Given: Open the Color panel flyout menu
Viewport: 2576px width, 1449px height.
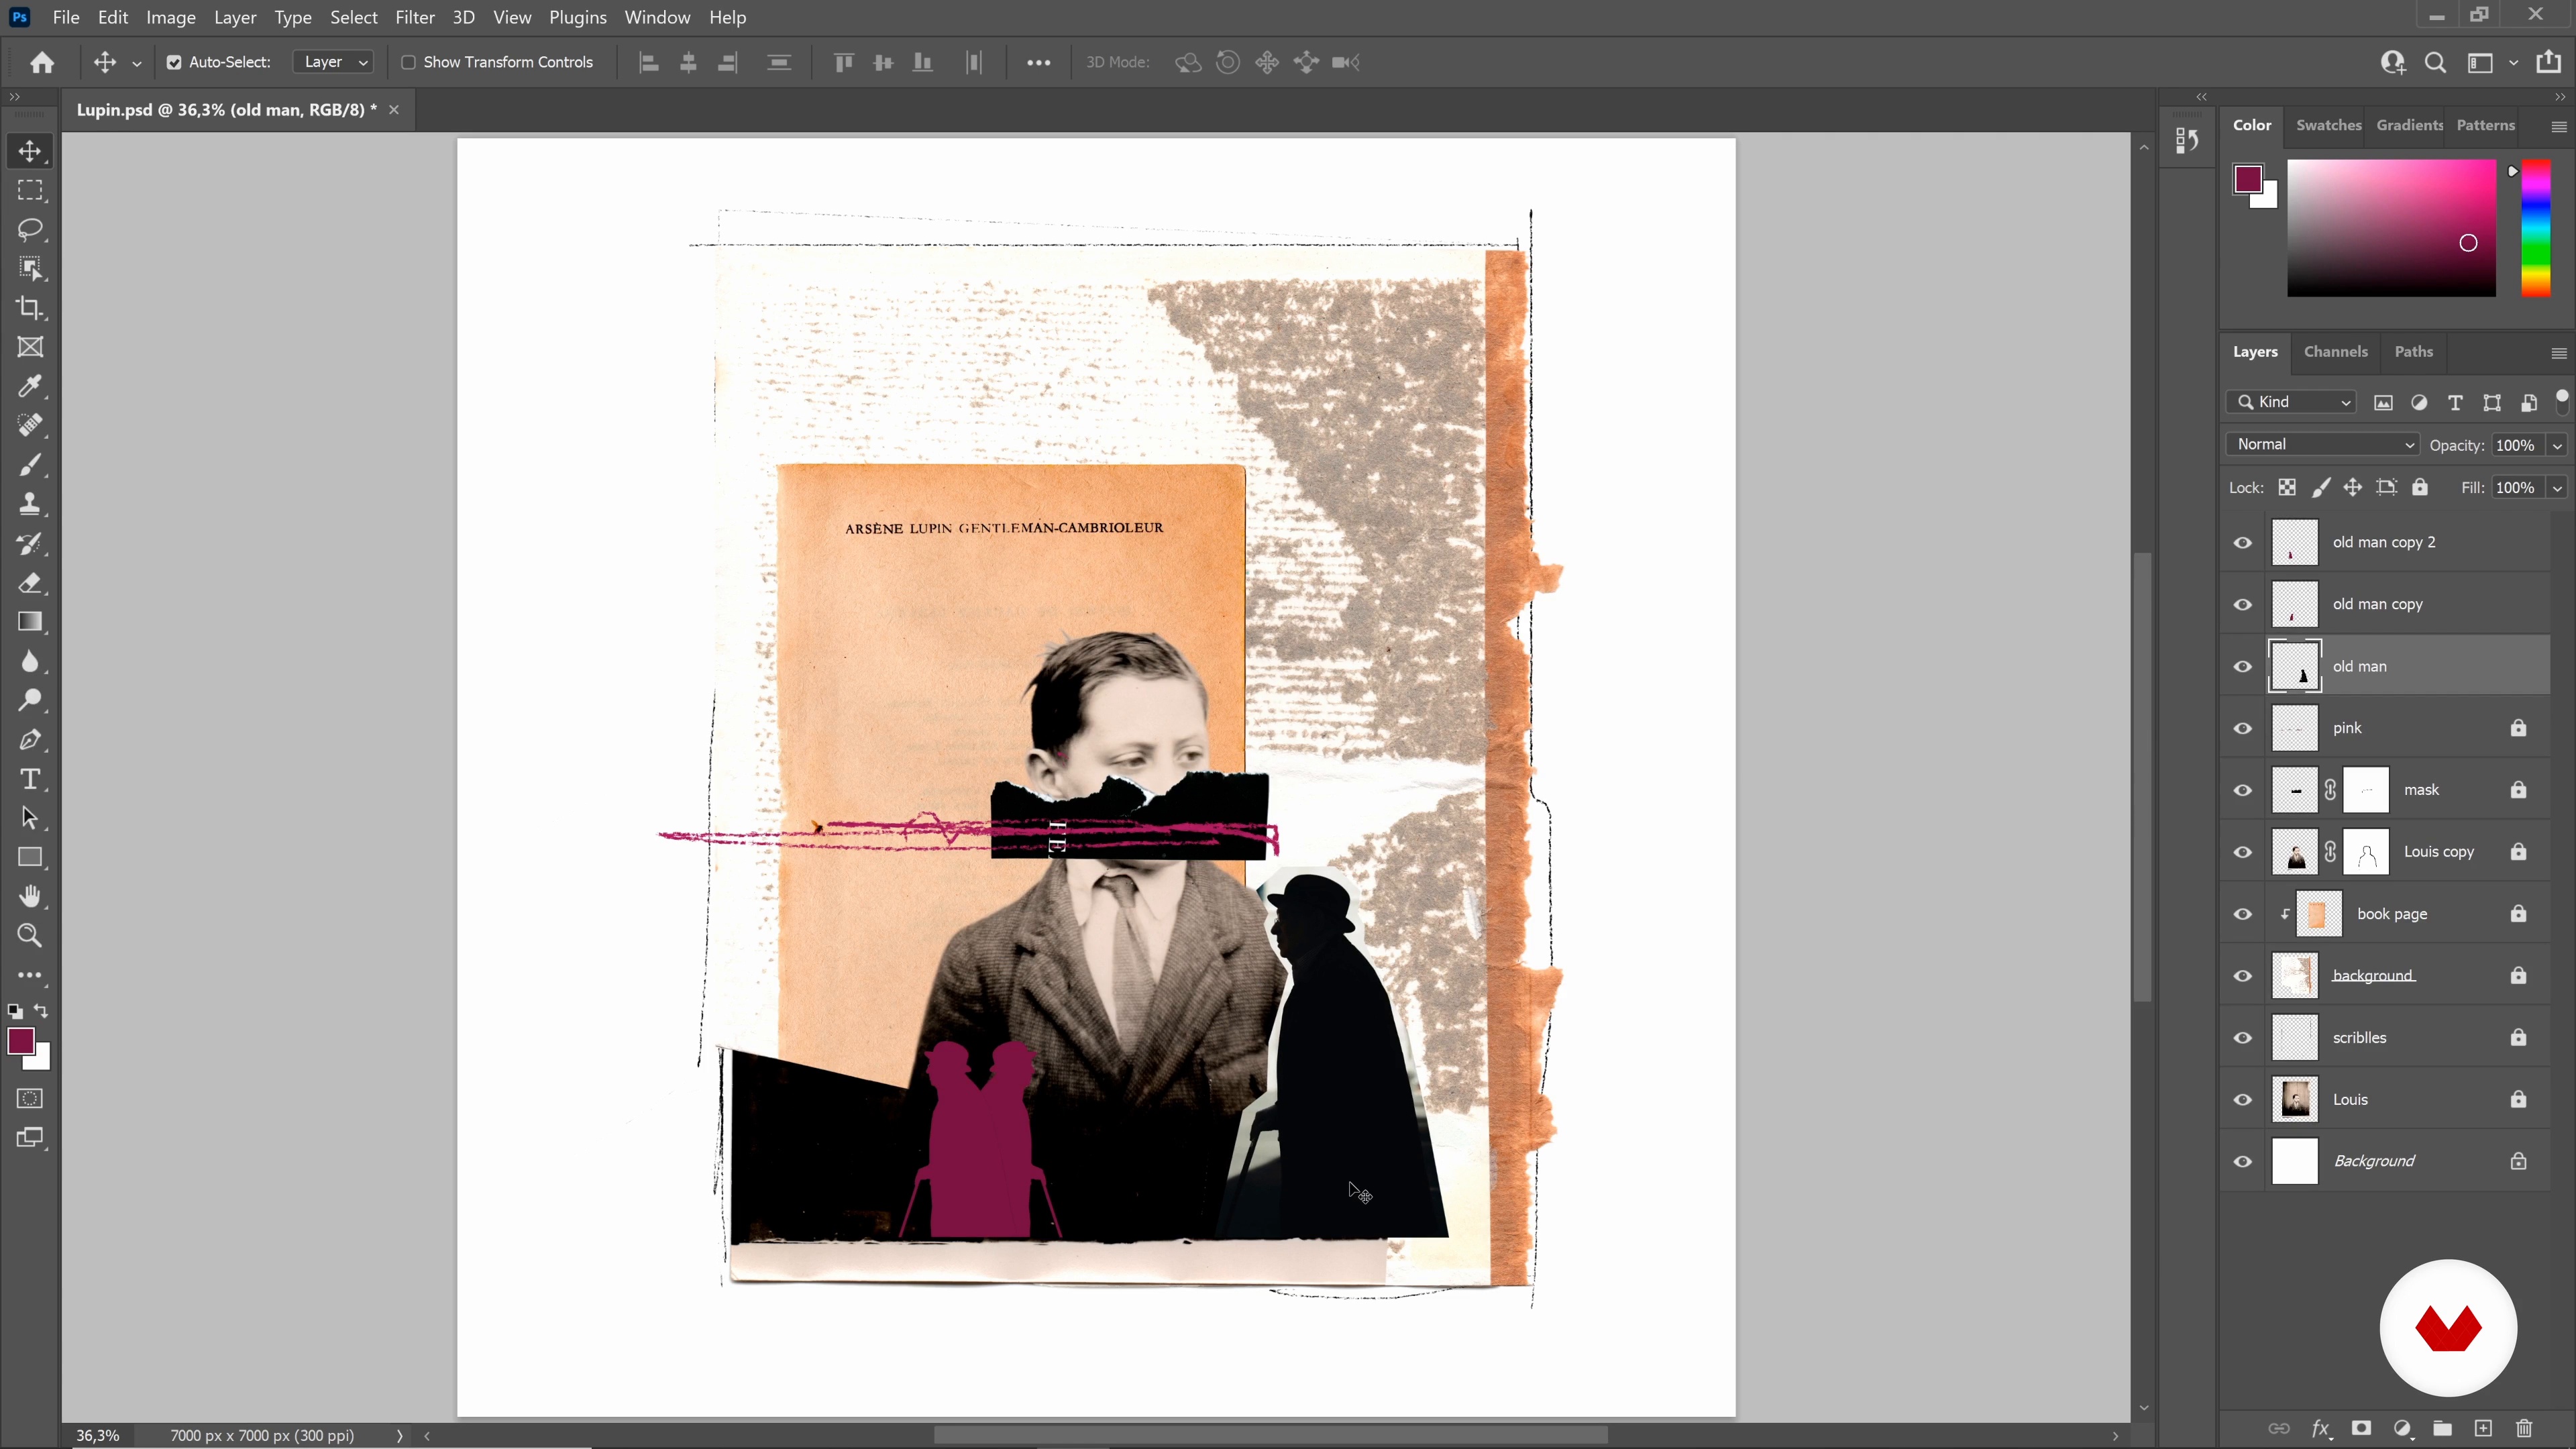Looking at the screenshot, I should tap(2558, 126).
